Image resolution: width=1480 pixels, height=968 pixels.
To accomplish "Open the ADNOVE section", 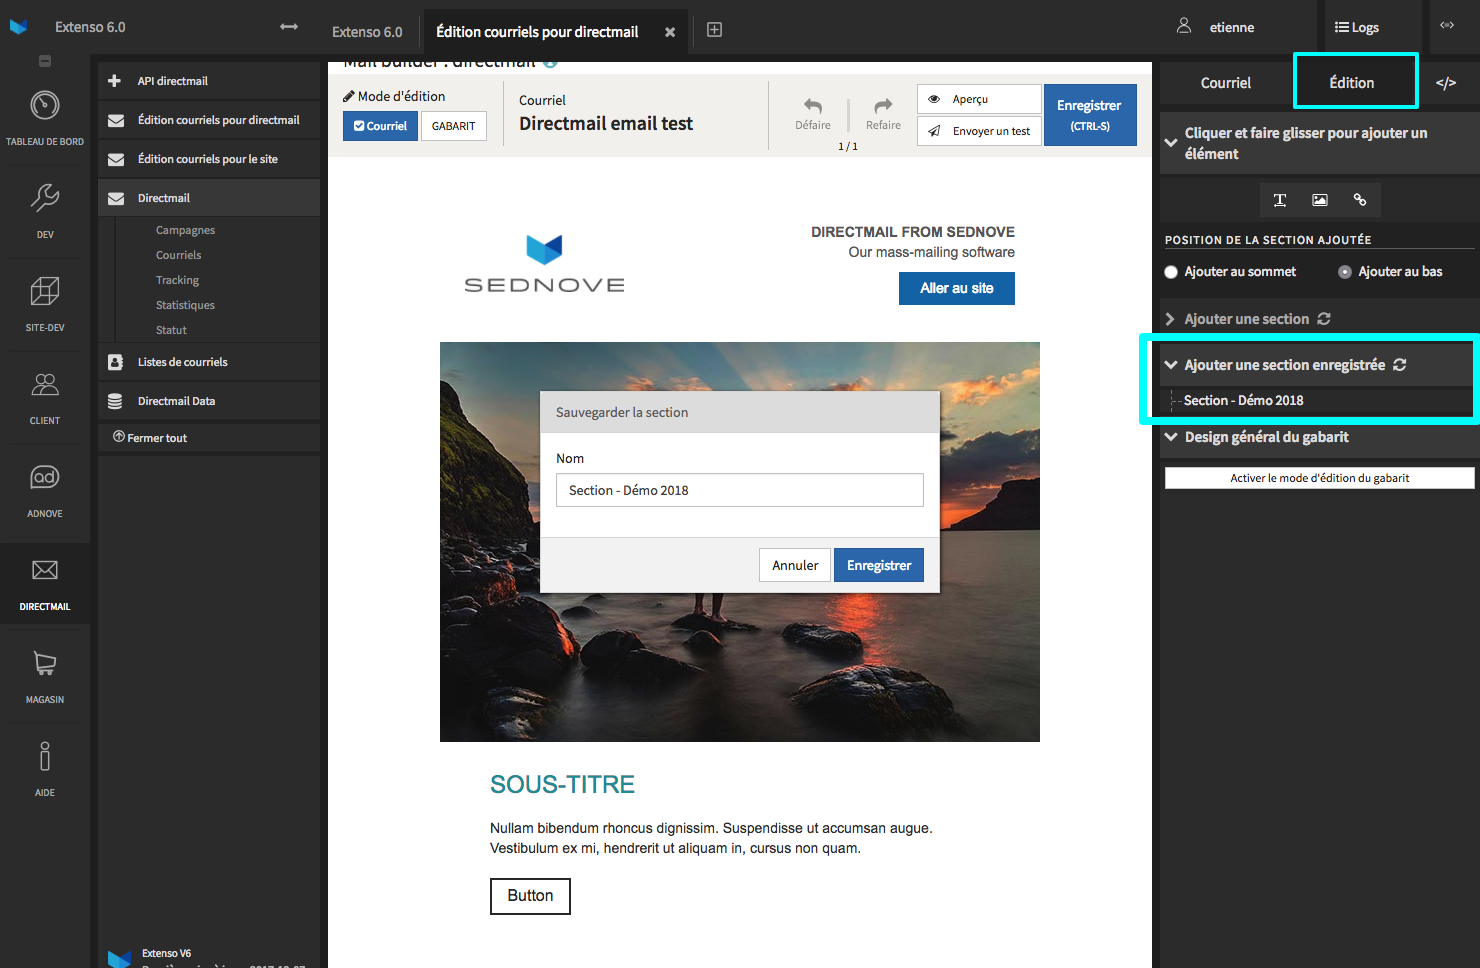I will tap(45, 490).
